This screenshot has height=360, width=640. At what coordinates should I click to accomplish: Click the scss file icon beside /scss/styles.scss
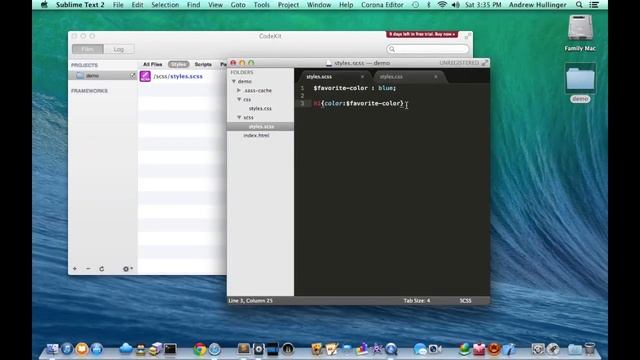(x=145, y=76)
